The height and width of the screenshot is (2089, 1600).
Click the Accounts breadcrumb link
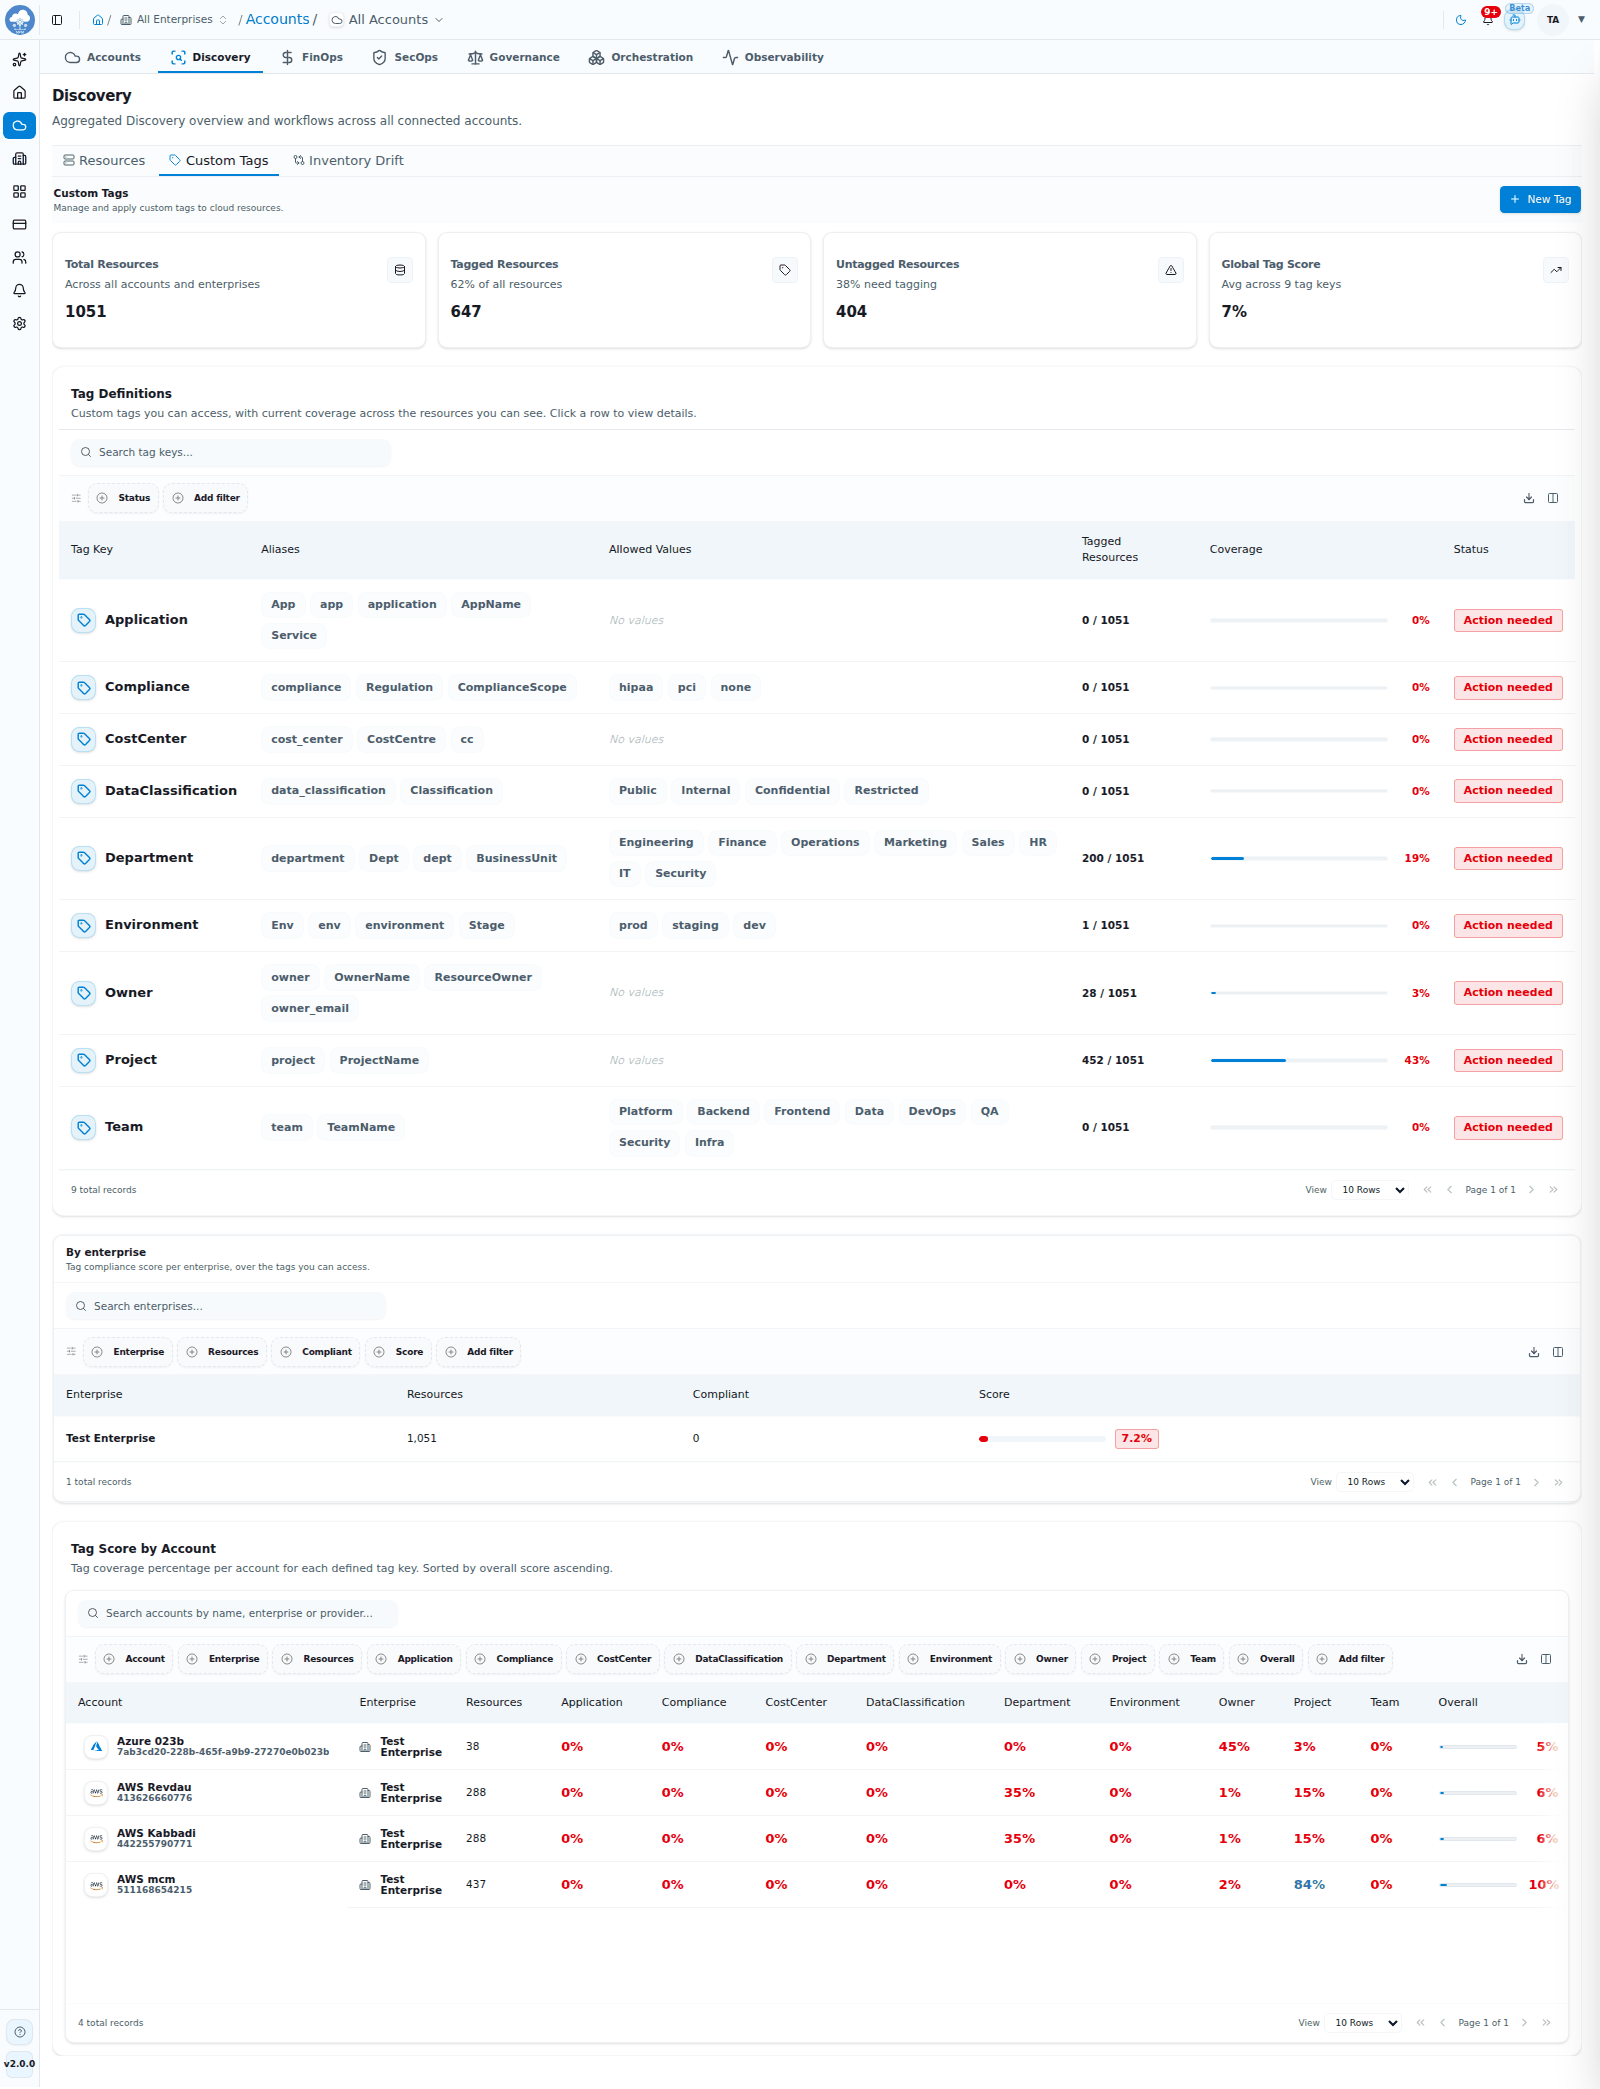click(x=277, y=20)
